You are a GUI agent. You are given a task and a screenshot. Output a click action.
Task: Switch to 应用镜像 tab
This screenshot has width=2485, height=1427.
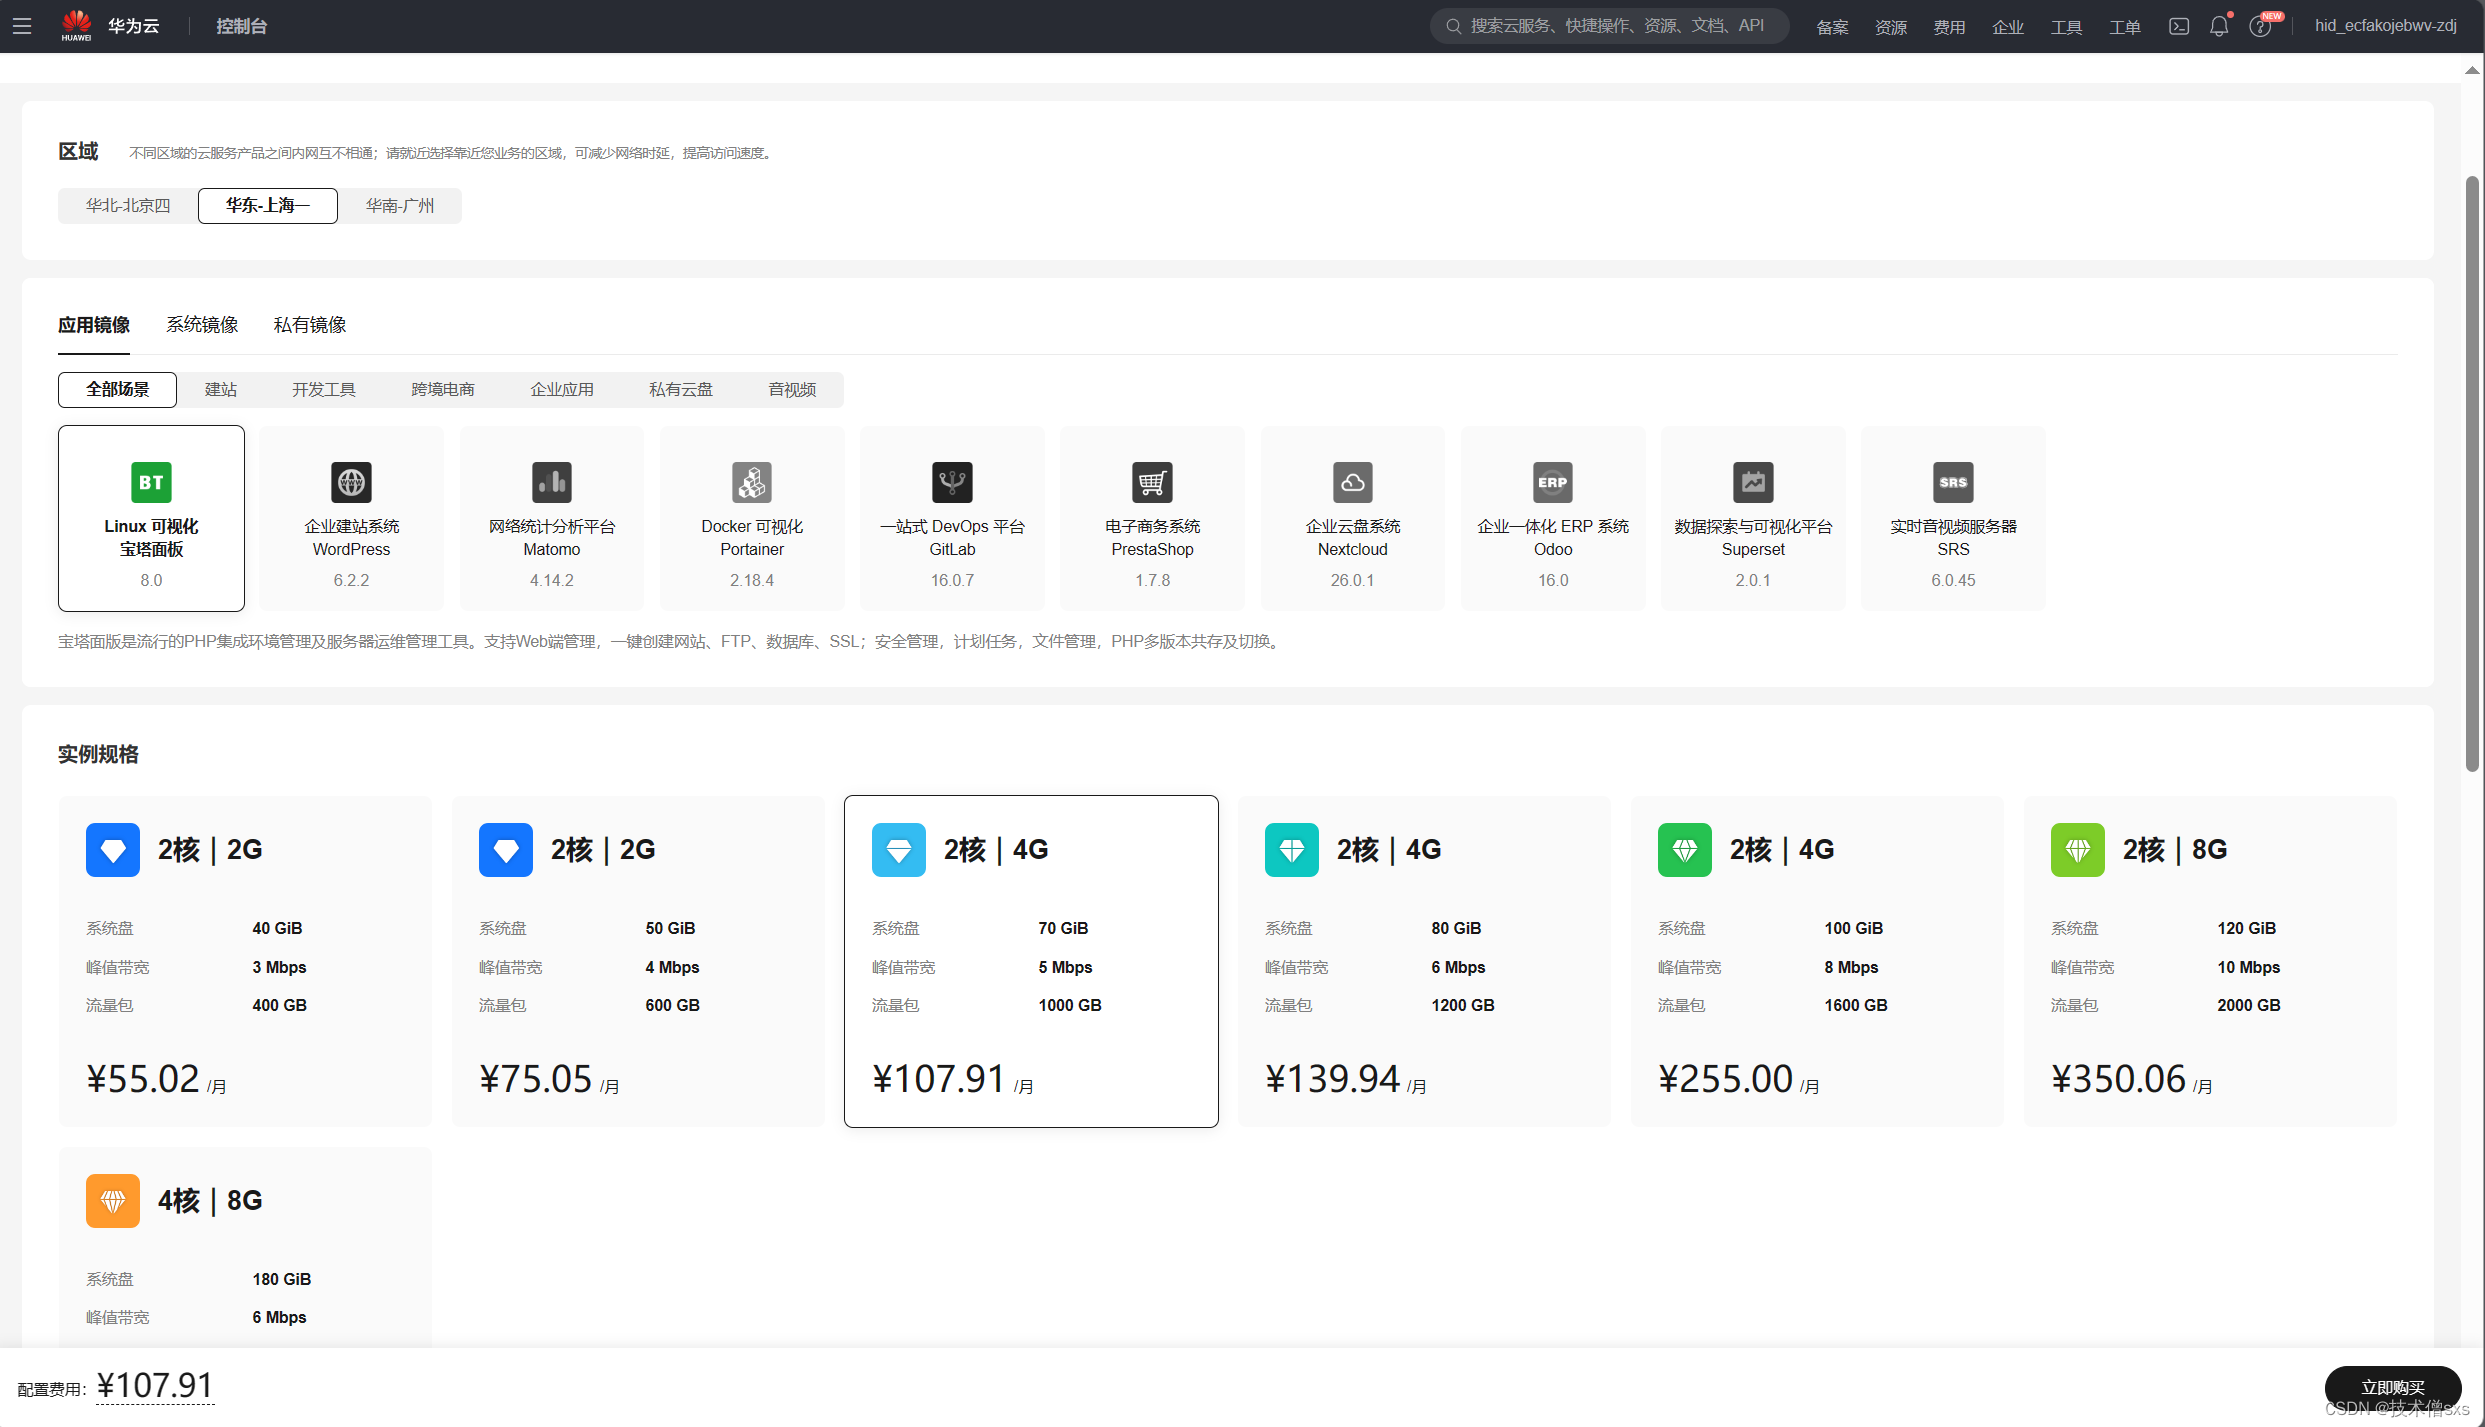(x=94, y=325)
